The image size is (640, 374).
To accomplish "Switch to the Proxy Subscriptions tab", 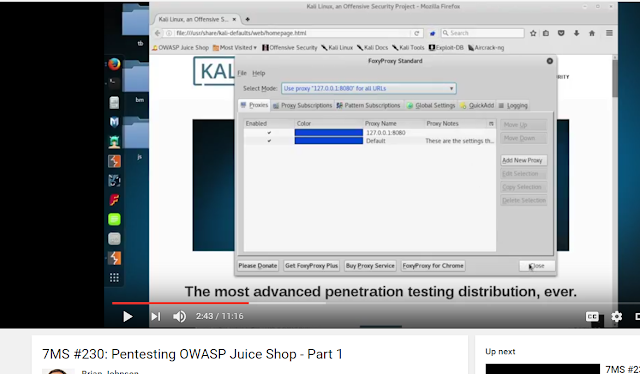I will [x=302, y=105].
